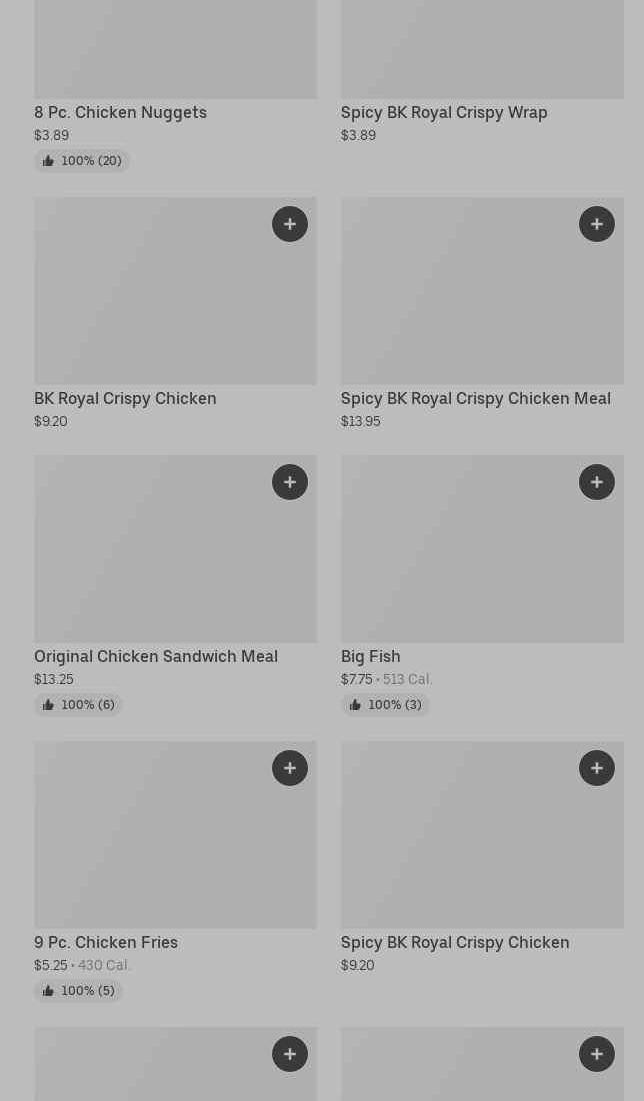644x1101 pixels.
Task: Click plus button on Big Fish
Action: tap(597, 482)
